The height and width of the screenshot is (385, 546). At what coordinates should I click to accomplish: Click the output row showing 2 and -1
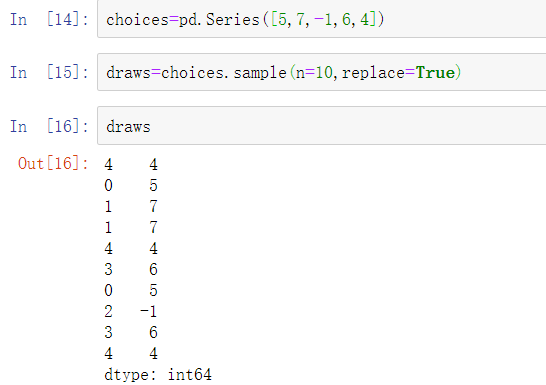[x=131, y=311]
